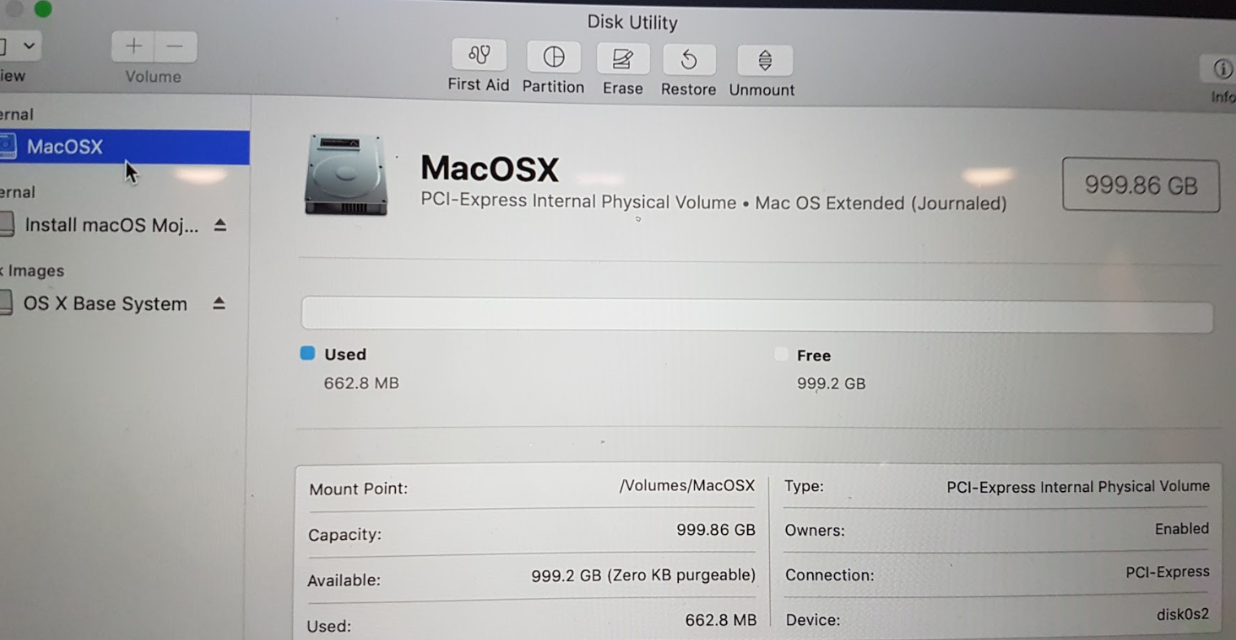Click the disk0s2 device identifier
The image size is (1236, 640).
(x=1182, y=615)
